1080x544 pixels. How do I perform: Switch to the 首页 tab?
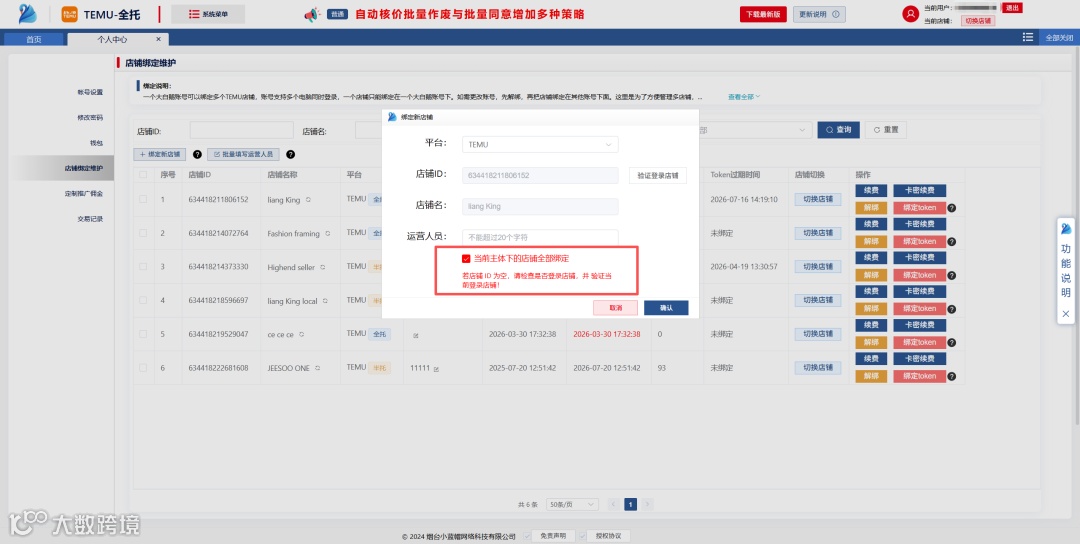click(34, 39)
